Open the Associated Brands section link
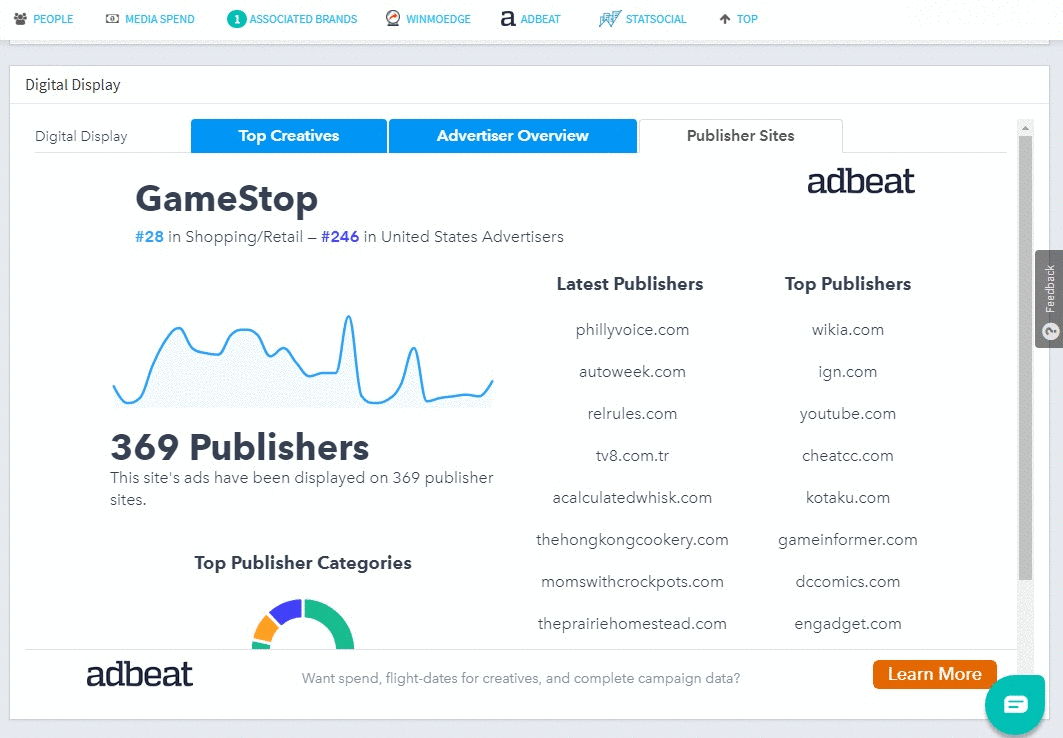 tap(303, 19)
